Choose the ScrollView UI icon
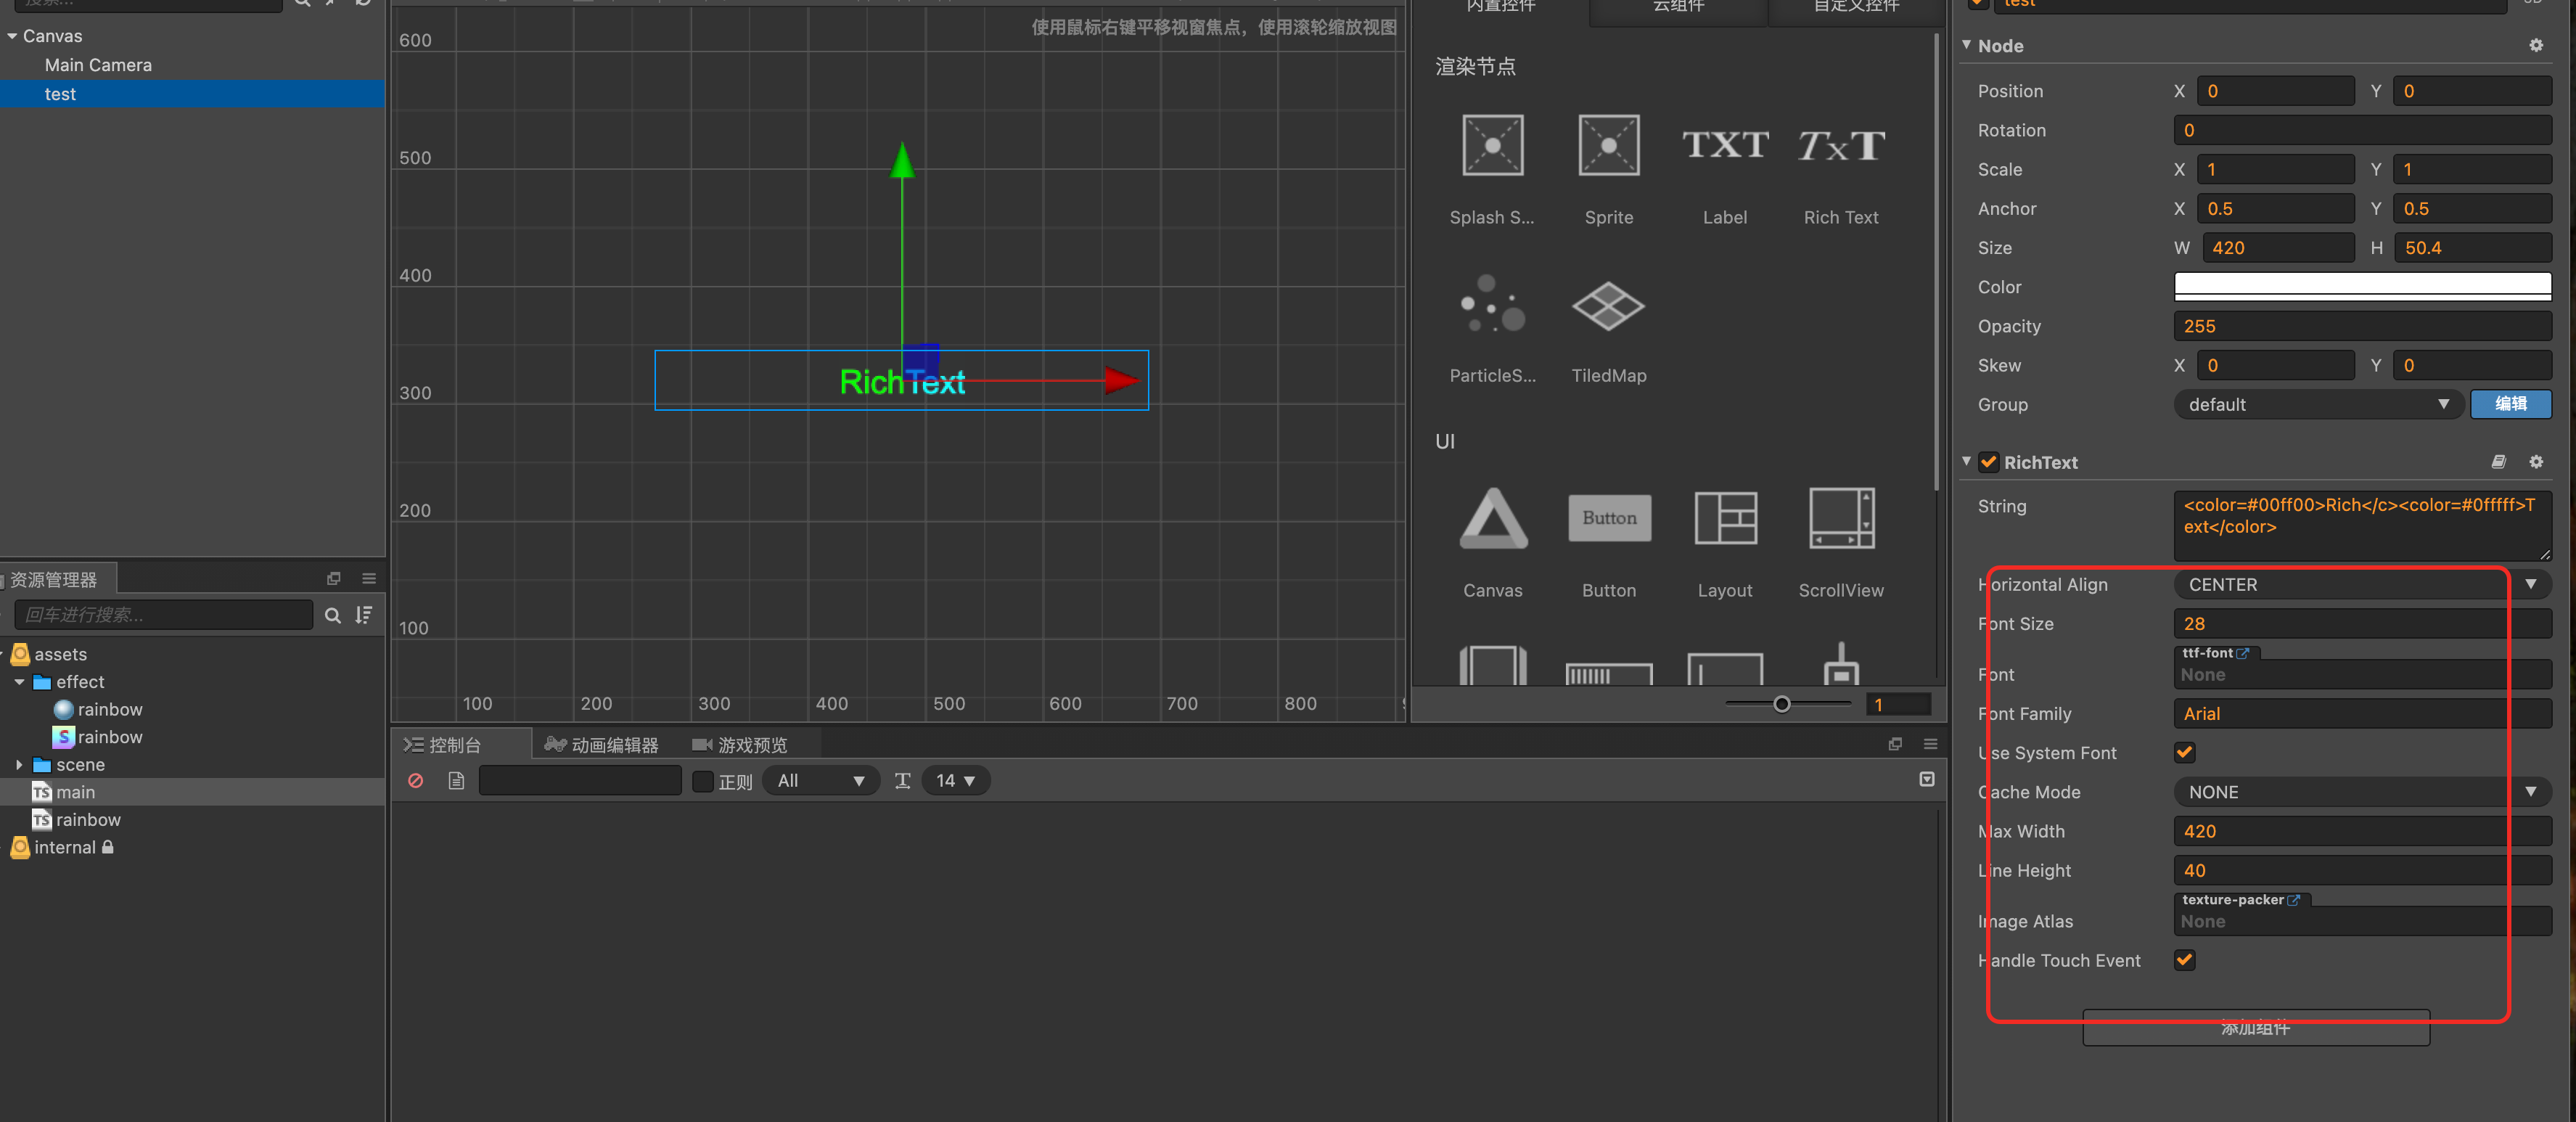Viewport: 2576px width, 1122px height. tap(1840, 519)
